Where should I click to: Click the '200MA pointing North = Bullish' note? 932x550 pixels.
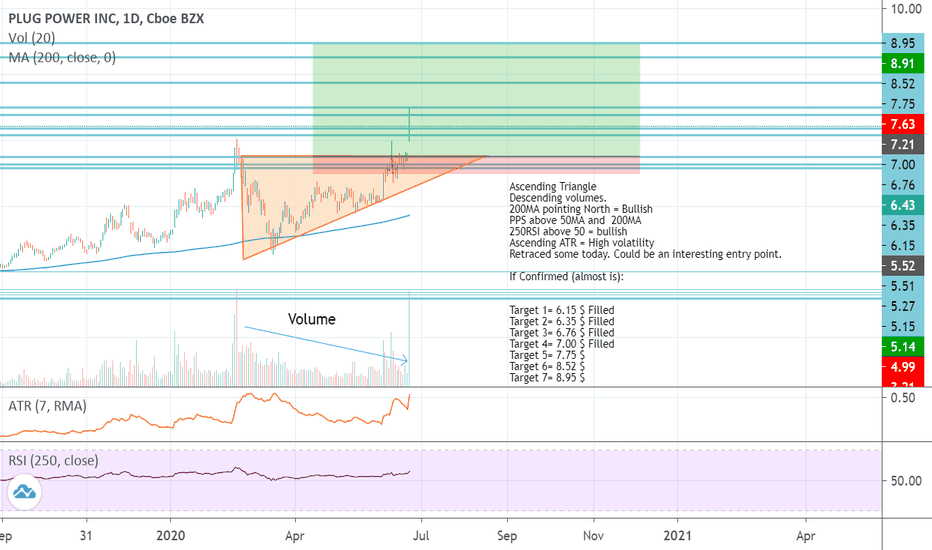(581, 209)
